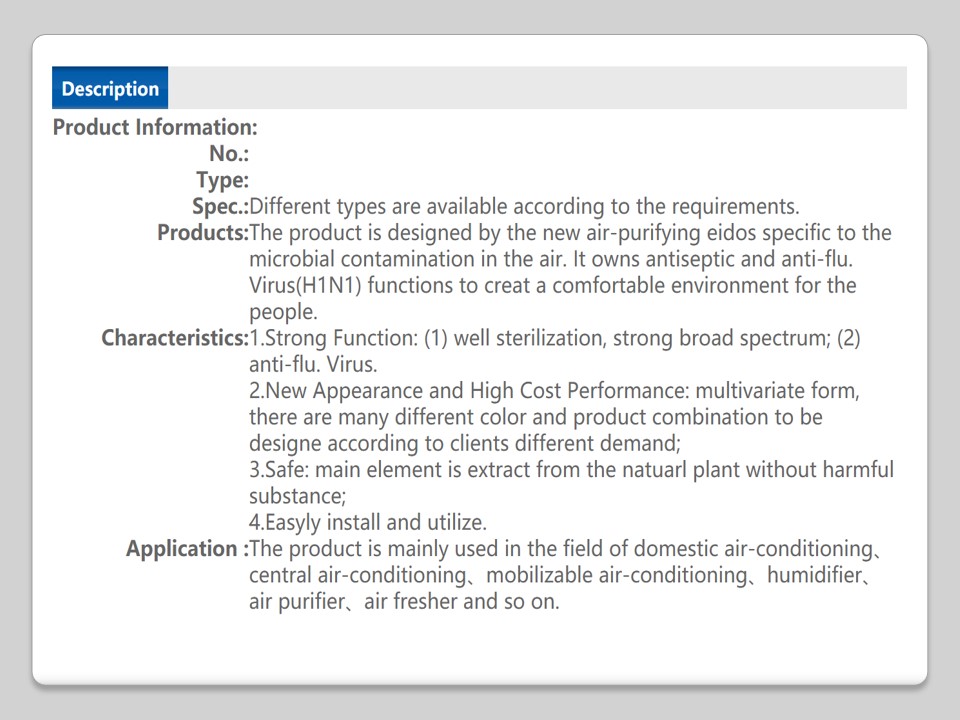Click the Application label
This screenshot has height=720, width=960.
click(x=187, y=549)
